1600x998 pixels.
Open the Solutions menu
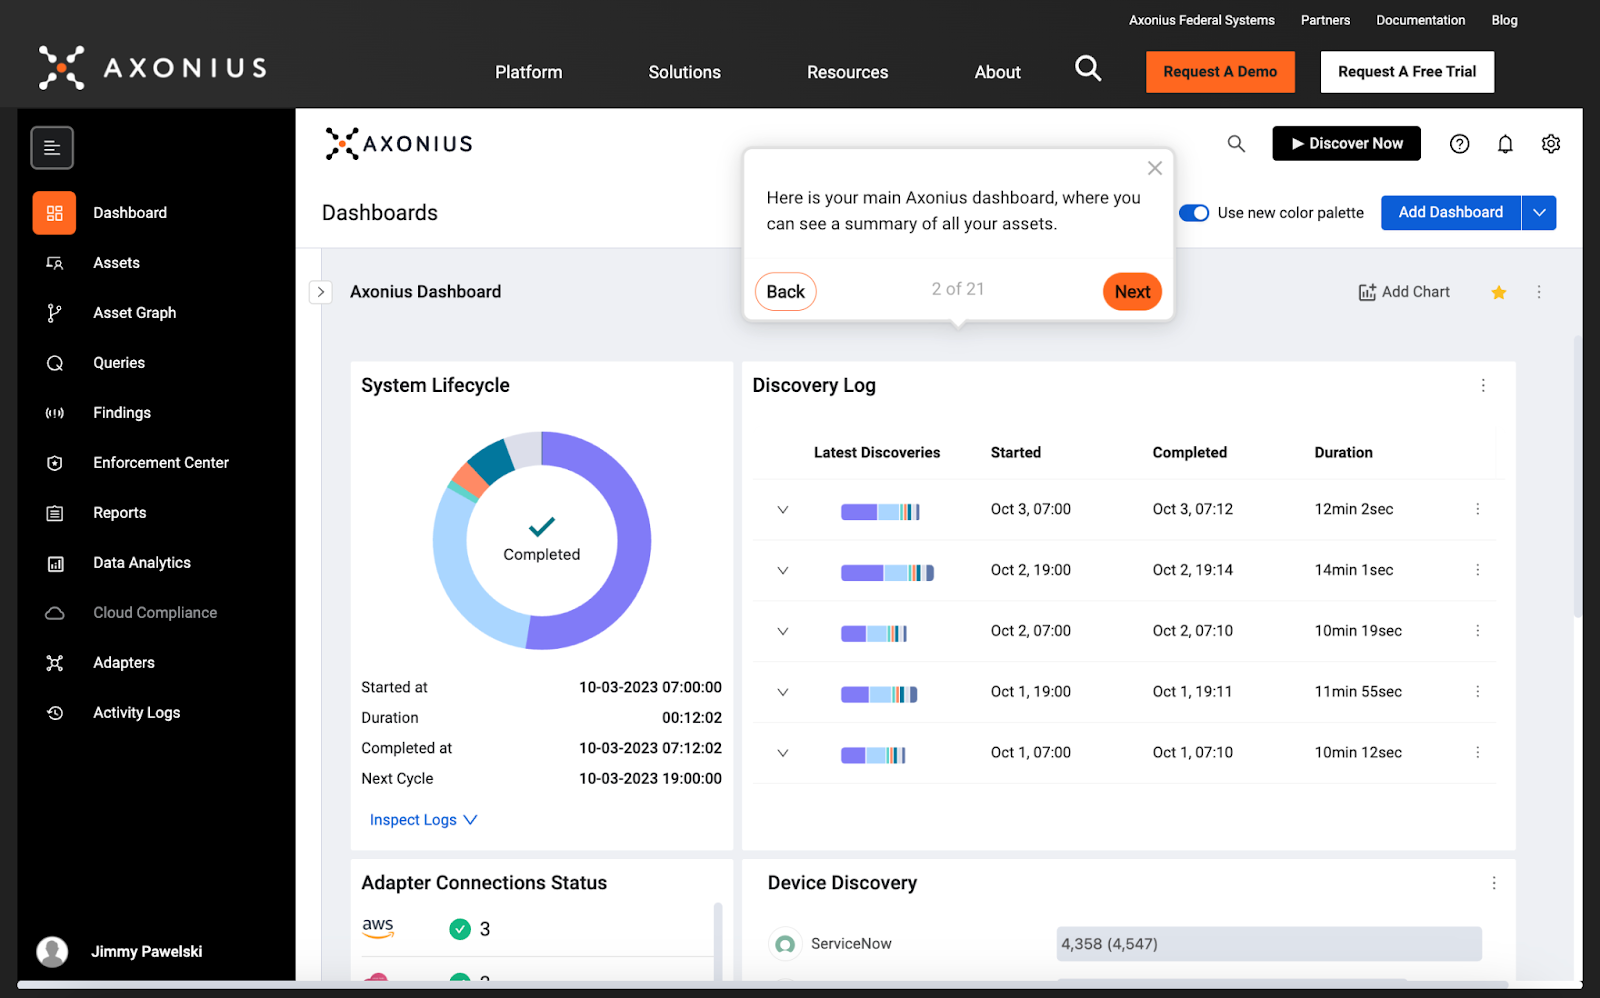[685, 72]
